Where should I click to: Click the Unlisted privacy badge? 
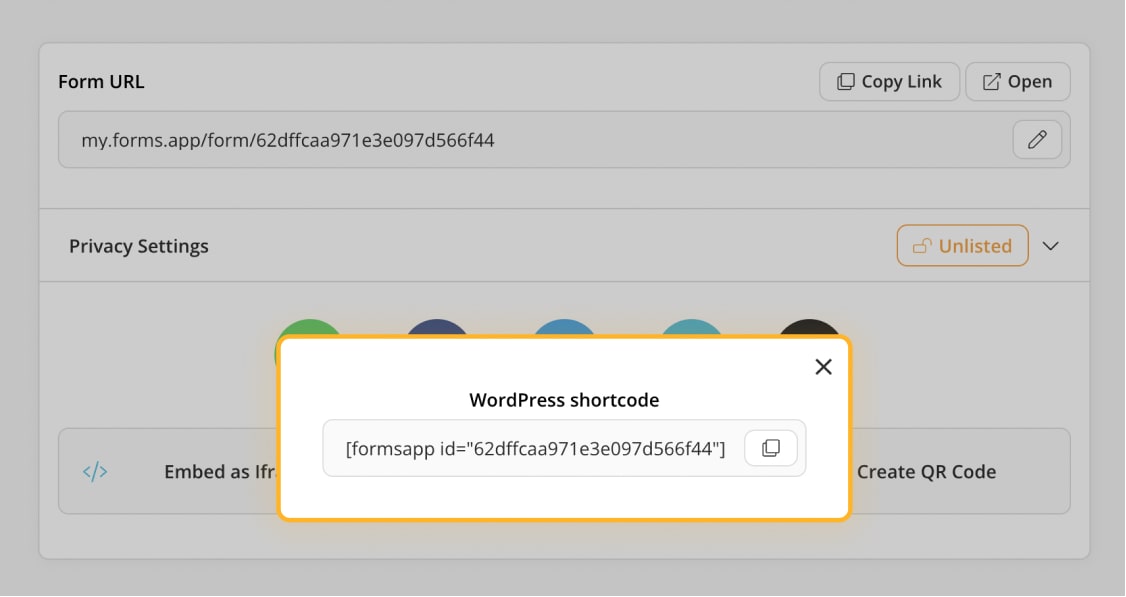coord(962,246)
